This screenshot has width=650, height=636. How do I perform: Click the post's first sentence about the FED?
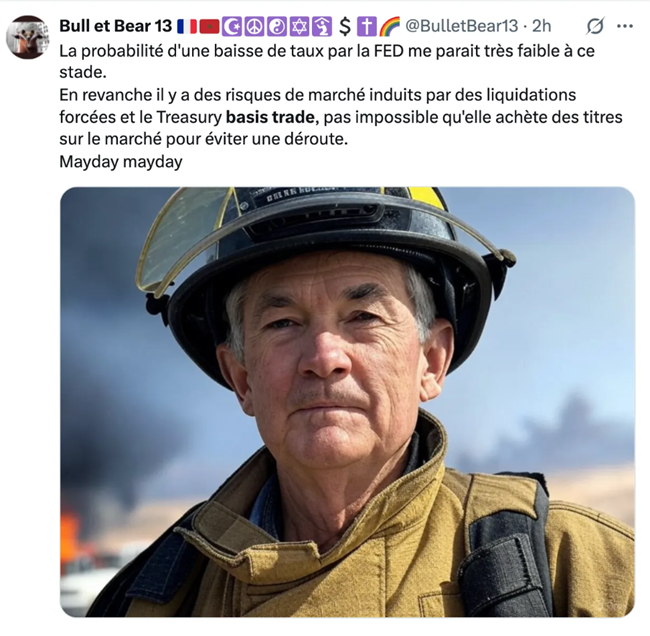327,61
